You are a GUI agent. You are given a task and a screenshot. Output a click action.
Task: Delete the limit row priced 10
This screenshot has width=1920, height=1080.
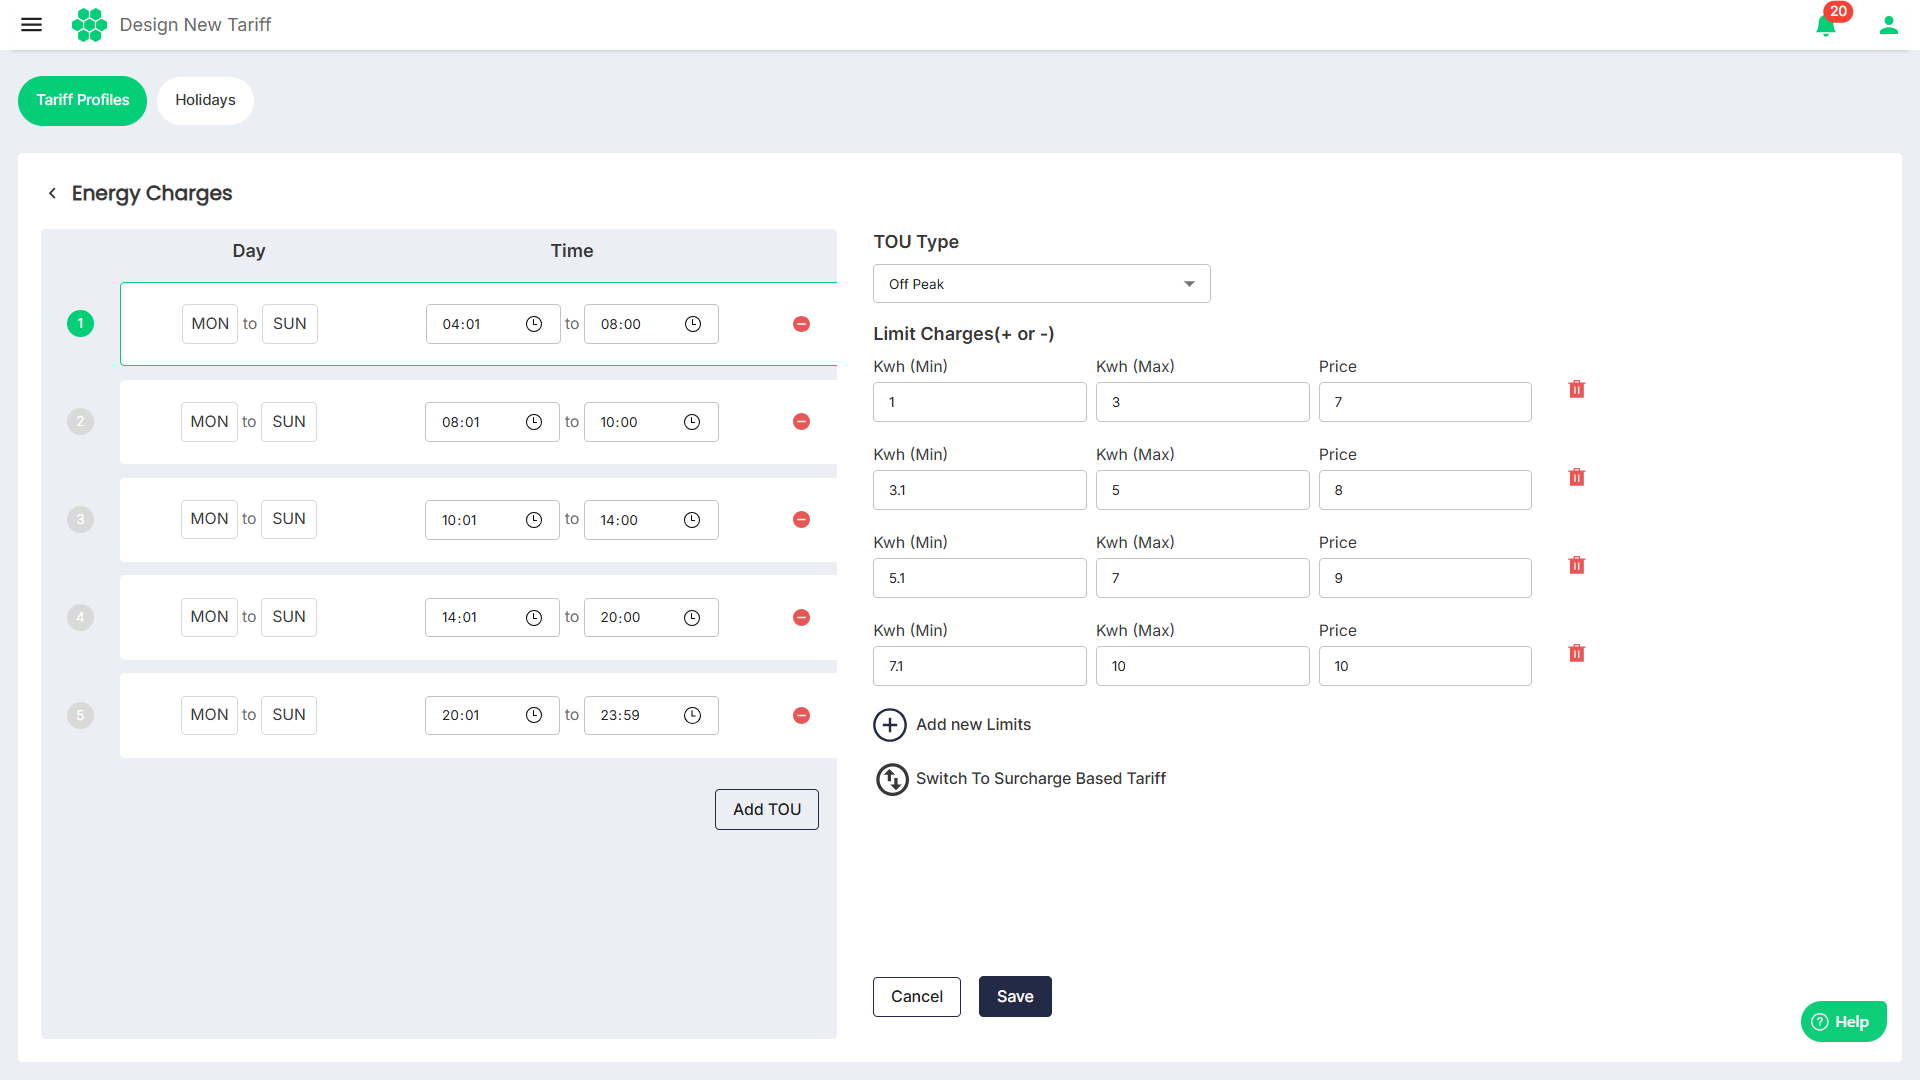(1576, 653)
